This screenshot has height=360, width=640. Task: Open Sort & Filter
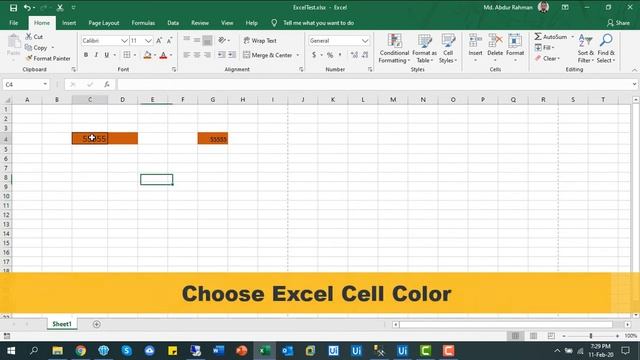[586, 49]
